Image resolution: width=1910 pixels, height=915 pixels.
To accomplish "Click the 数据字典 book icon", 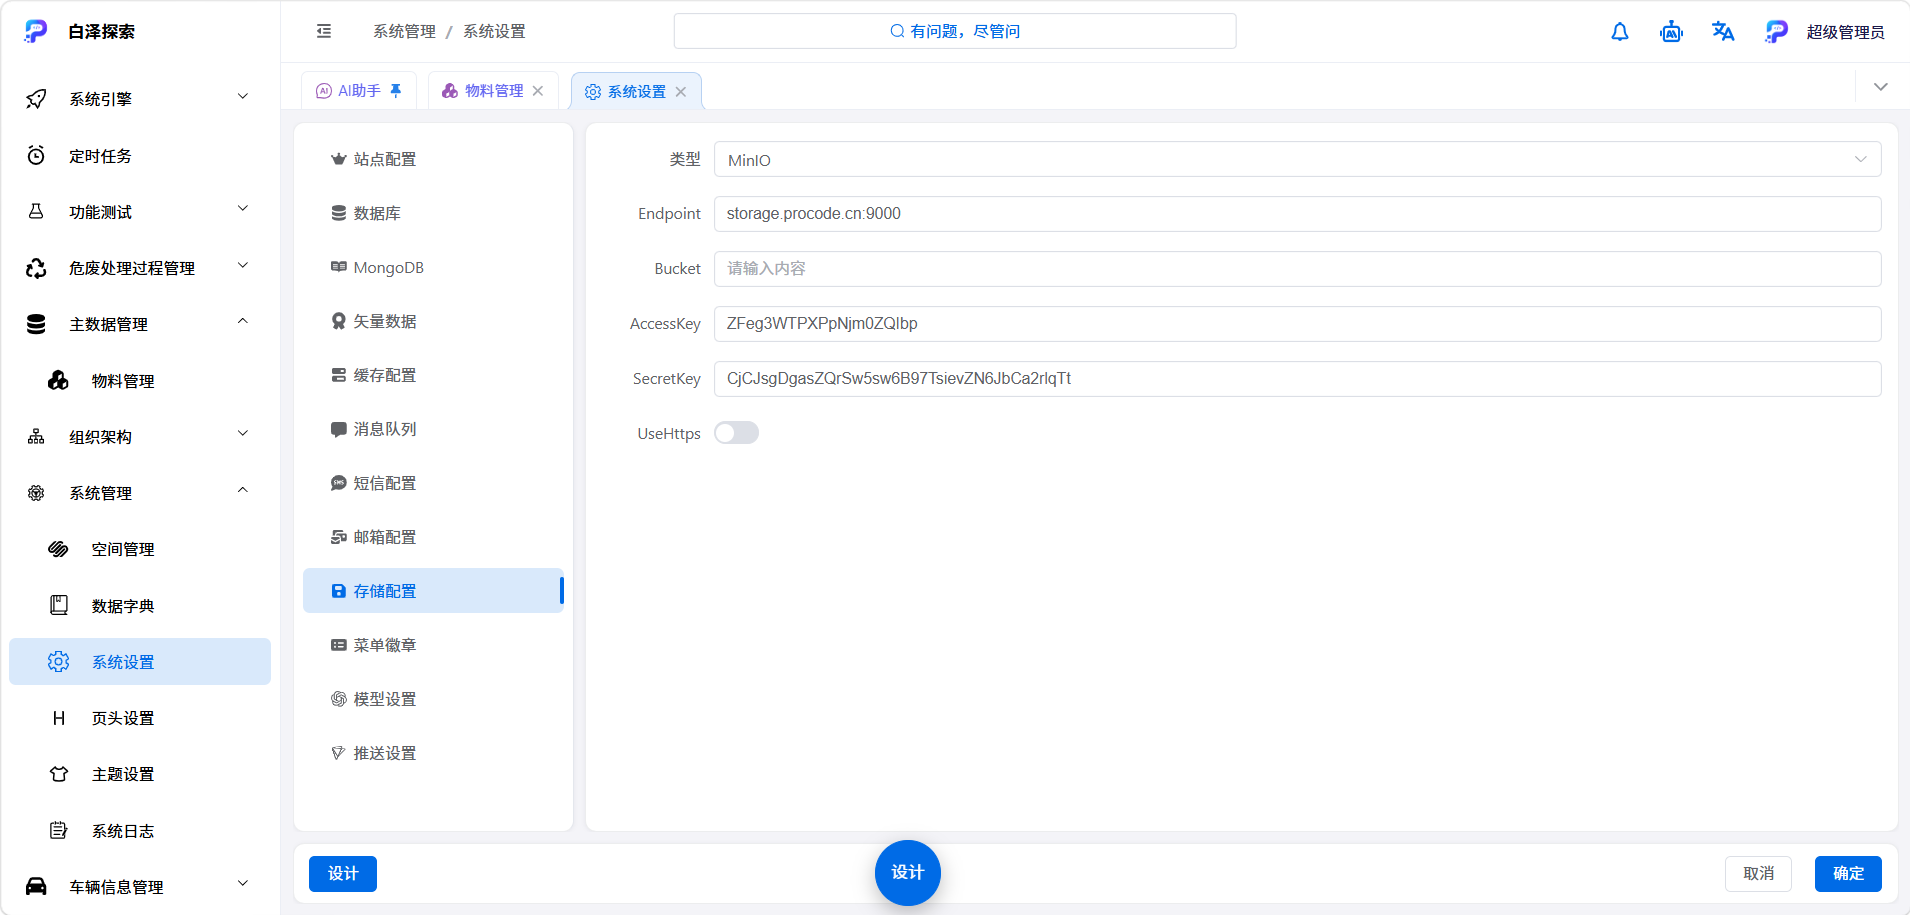I will (59, 605).
